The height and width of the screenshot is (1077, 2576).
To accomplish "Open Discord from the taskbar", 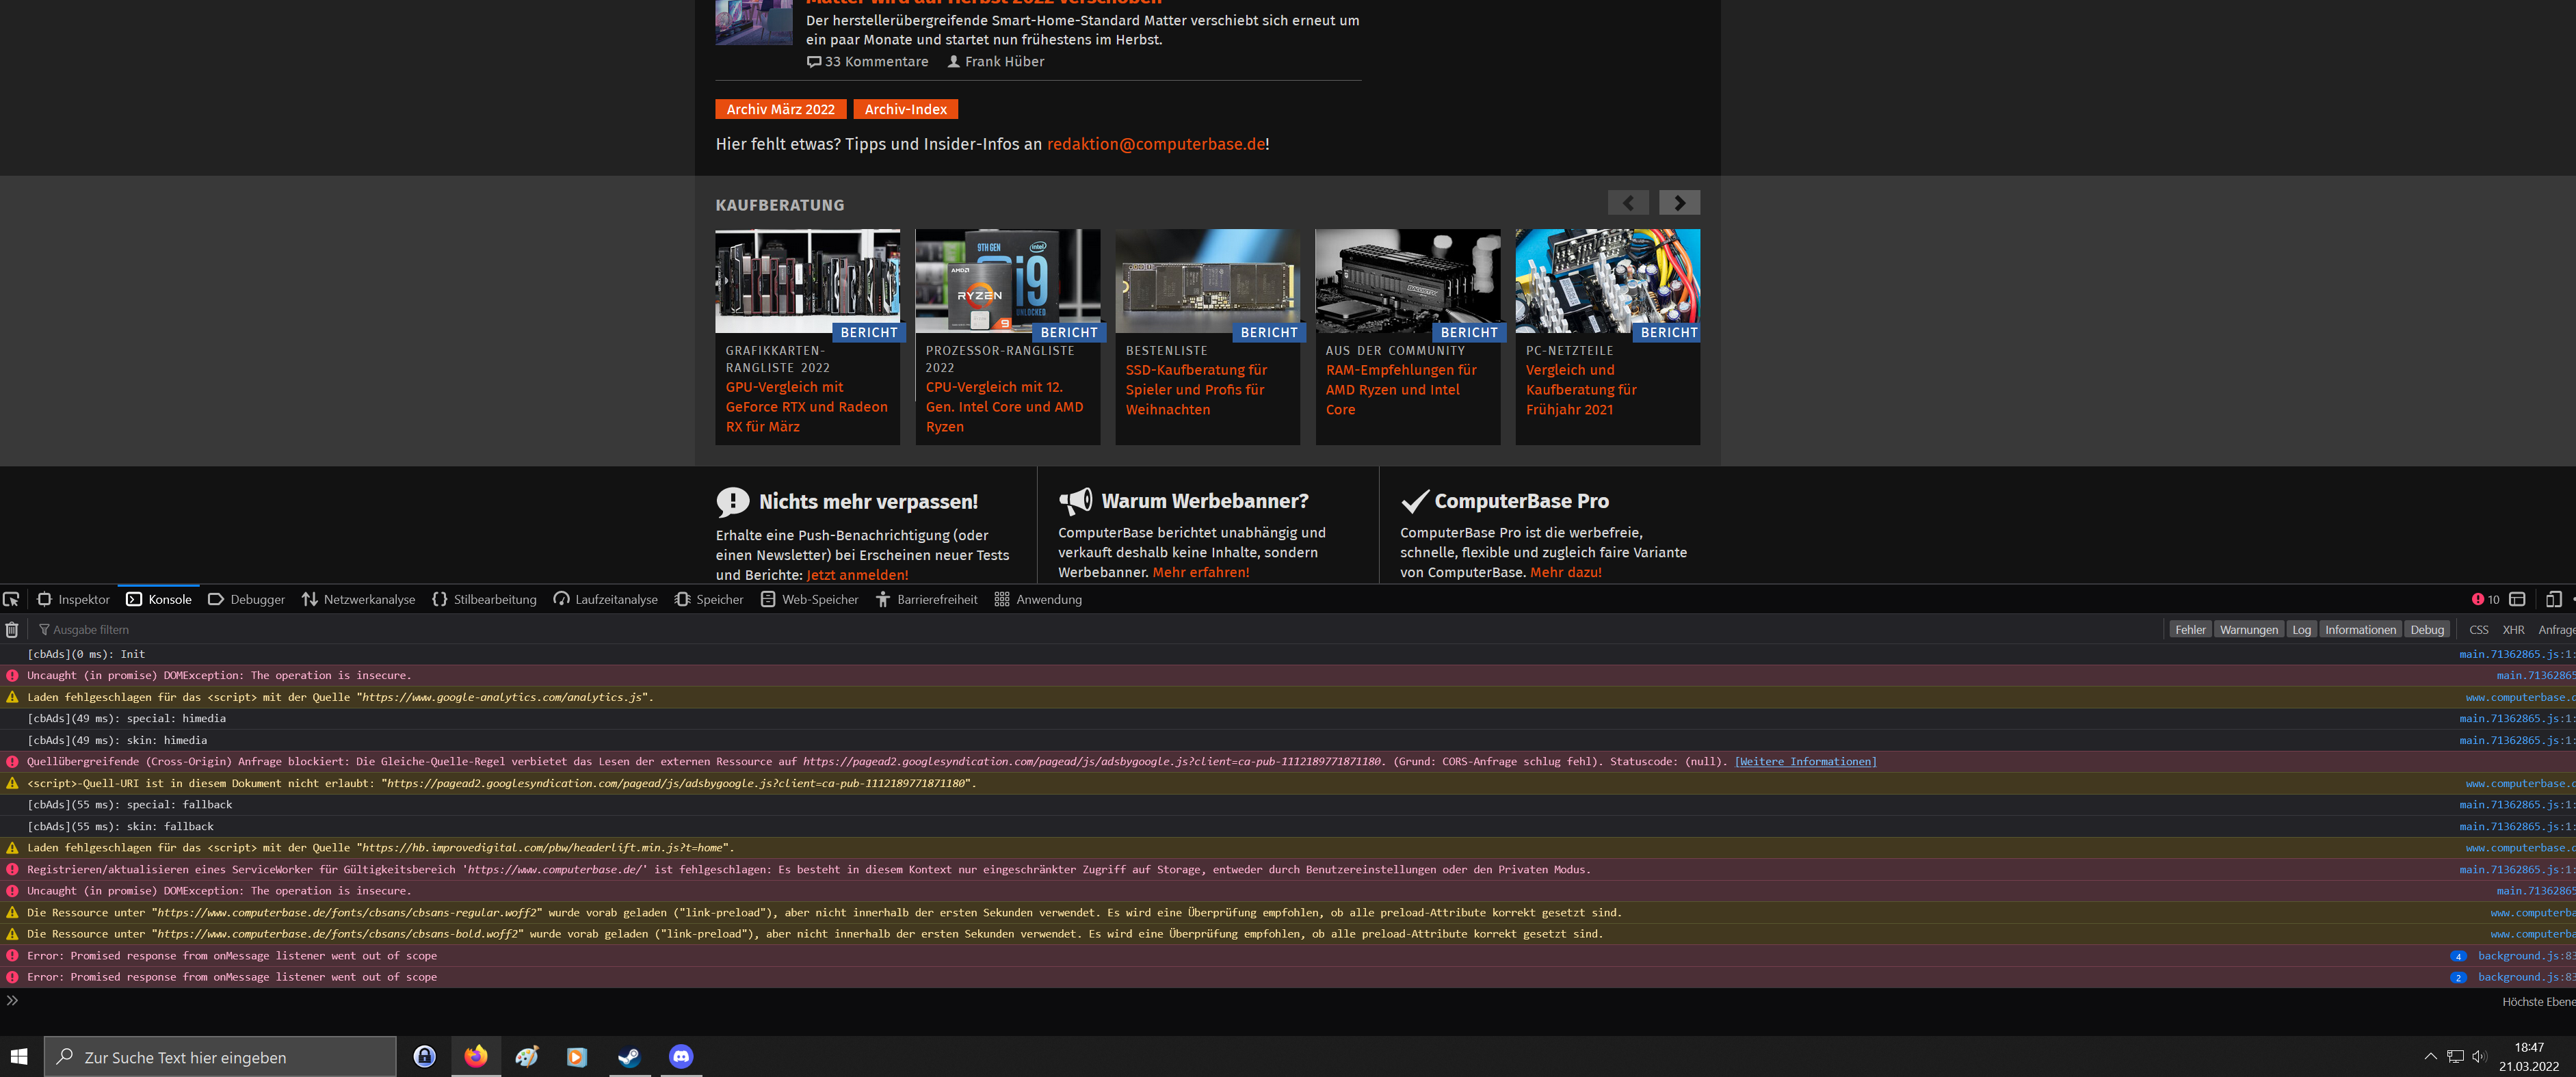I will point(681,1056).
